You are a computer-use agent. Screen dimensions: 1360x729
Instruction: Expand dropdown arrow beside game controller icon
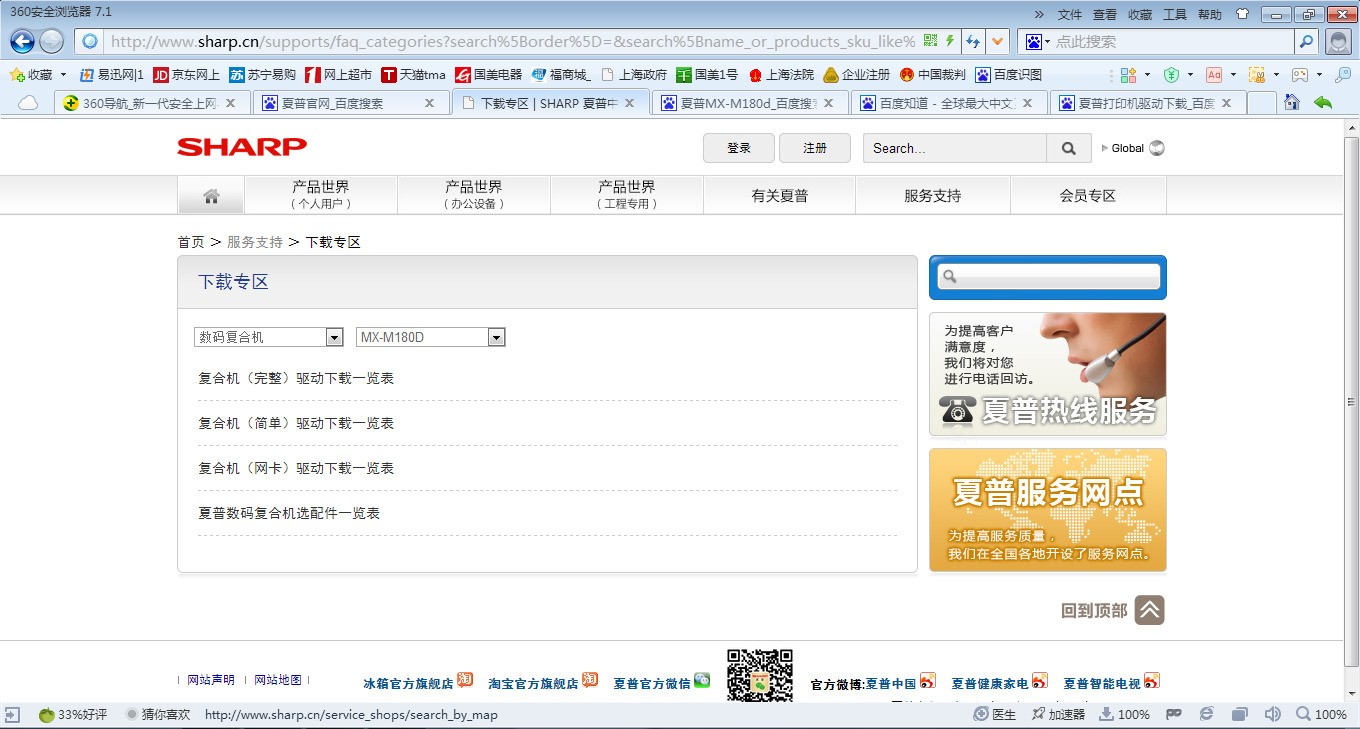(1319, 75)
